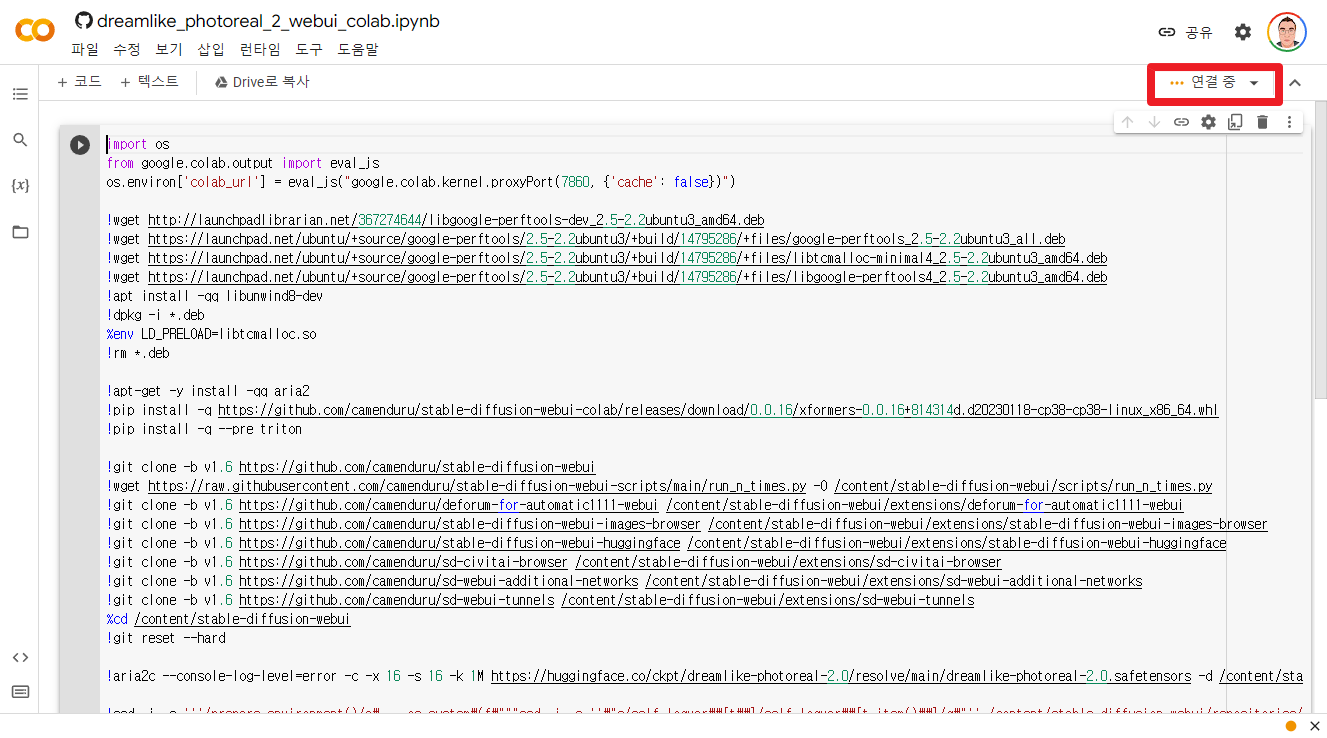Open notebook settings gear in header

[1243, 32]
